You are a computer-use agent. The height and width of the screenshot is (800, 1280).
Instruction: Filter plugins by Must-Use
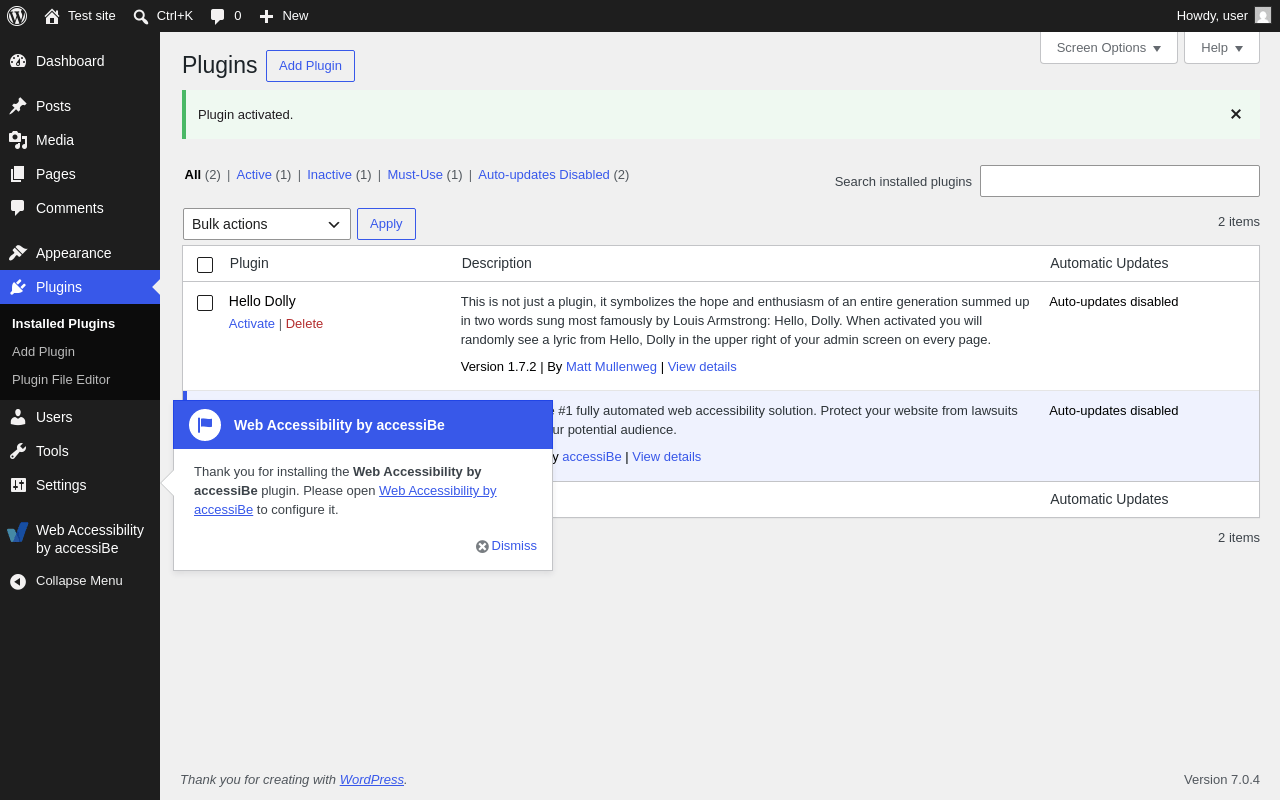click(x=415, y=174)
